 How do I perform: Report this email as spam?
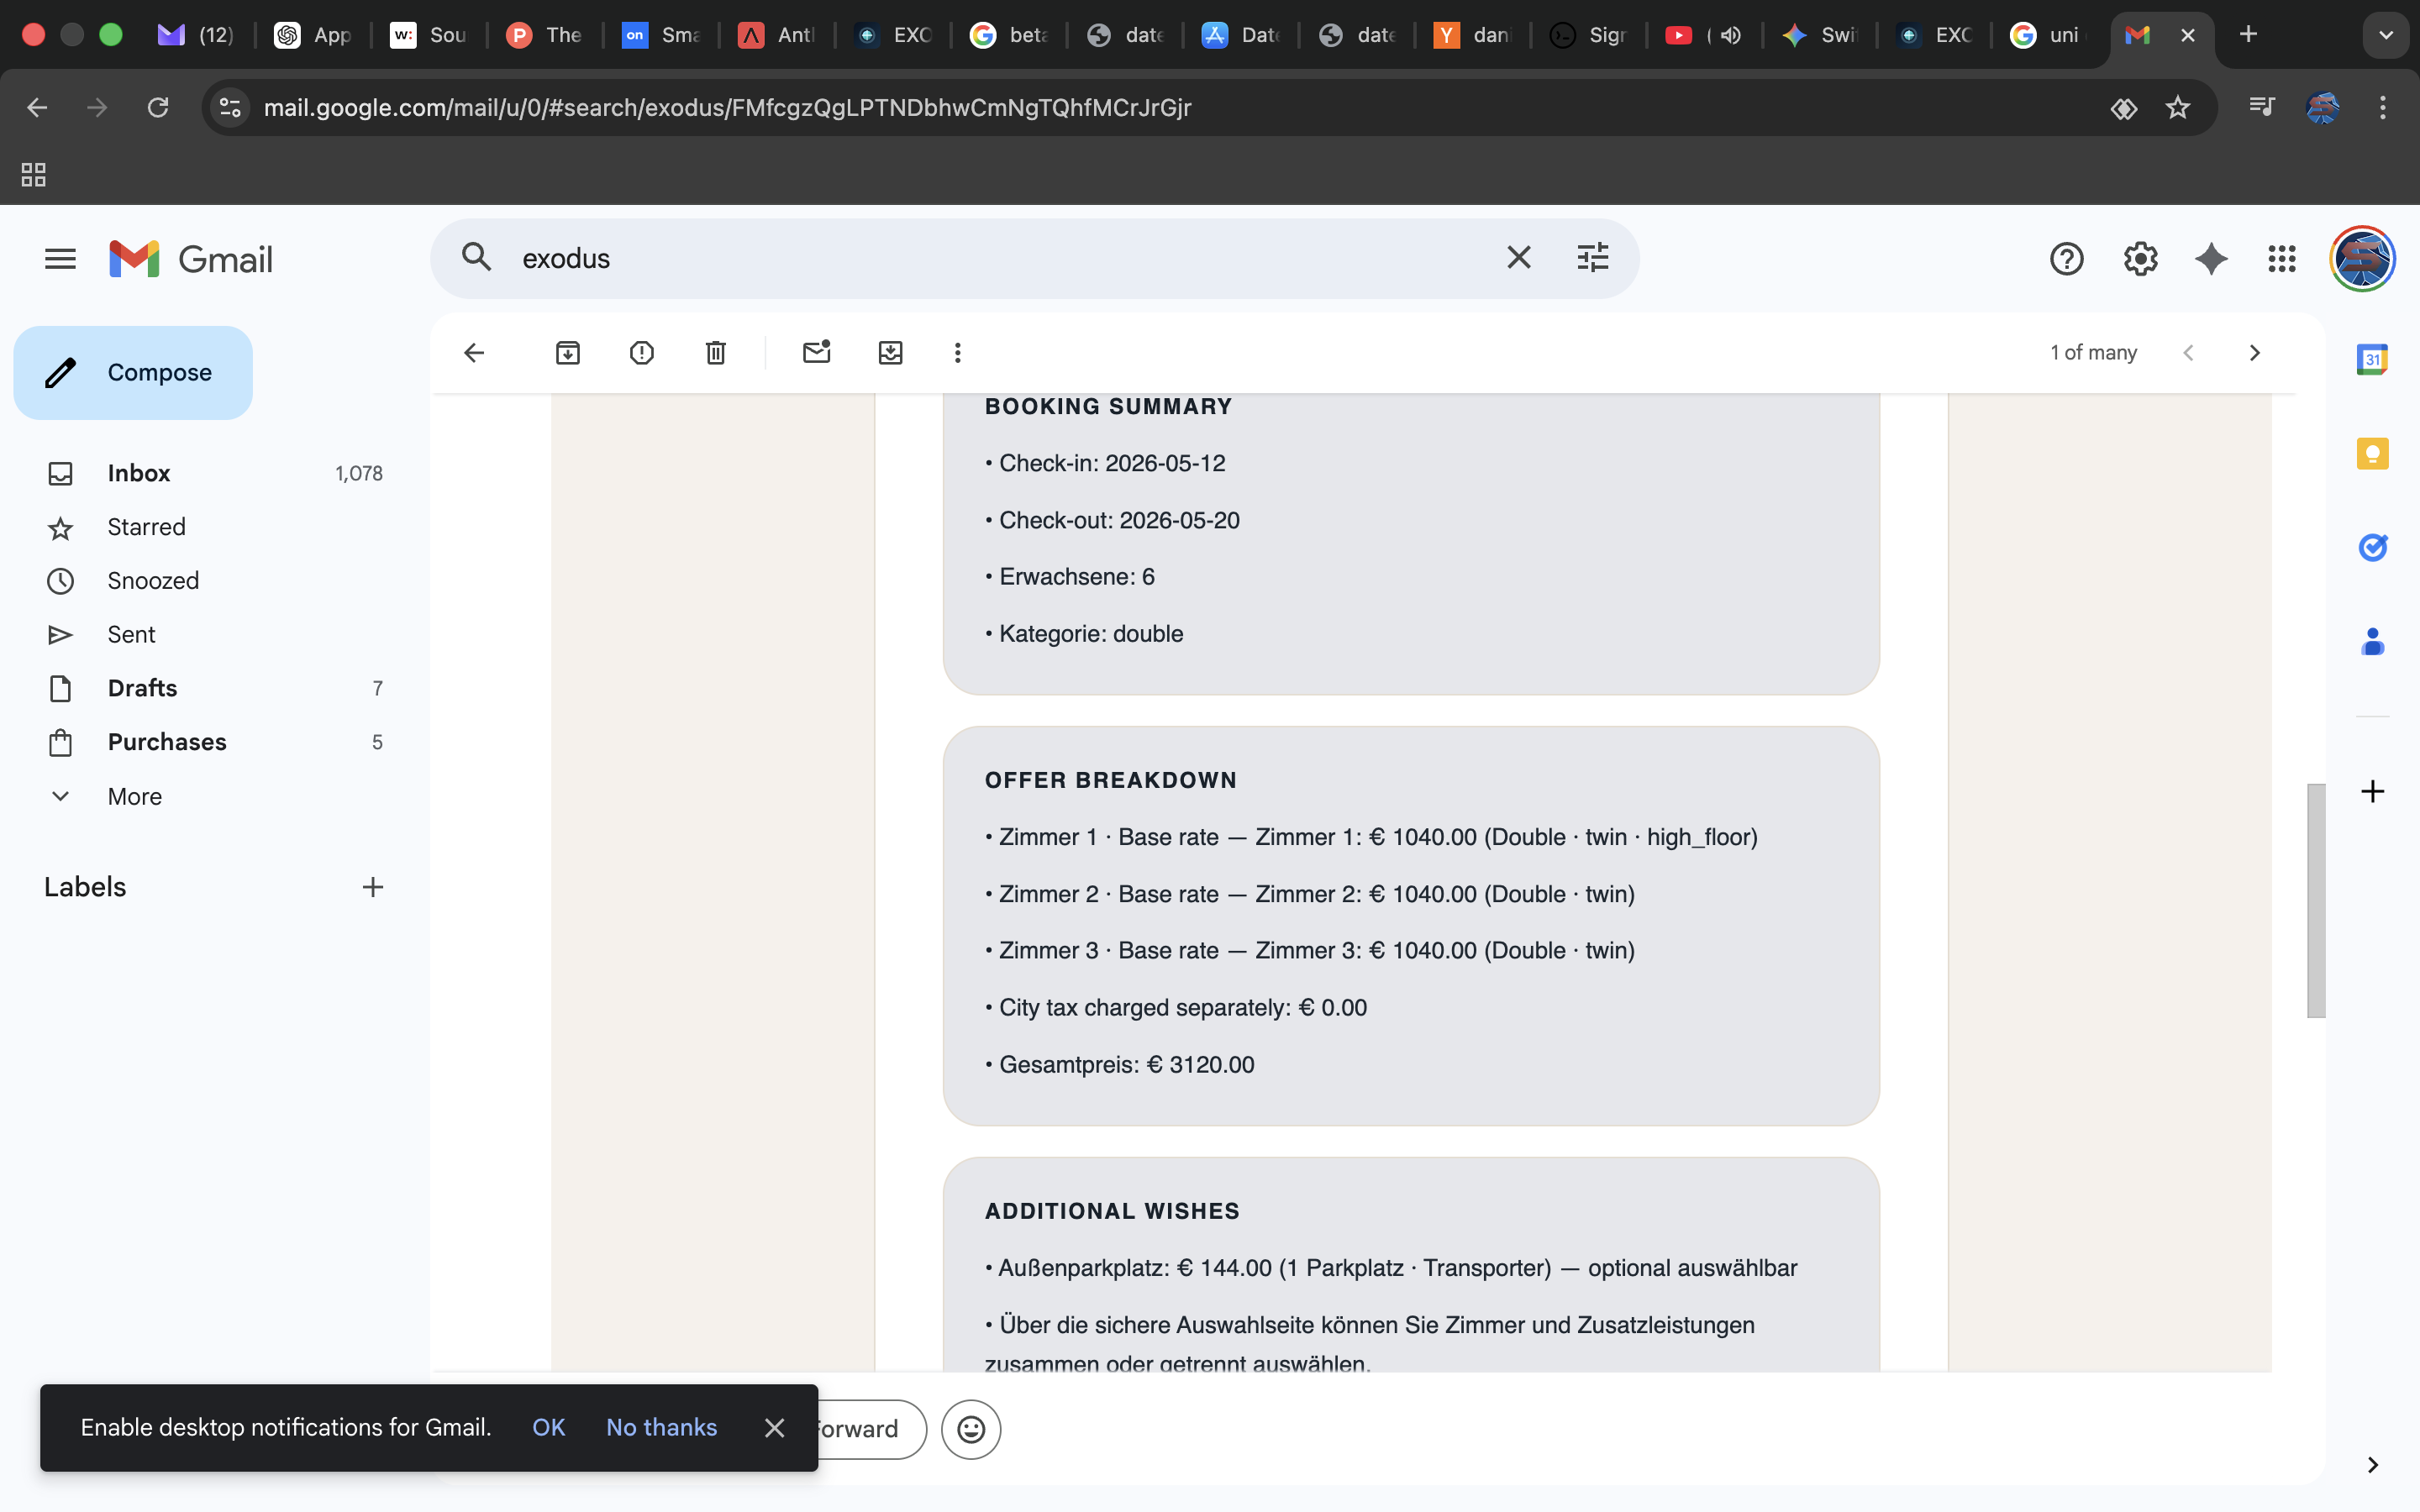click(x=642, y=352)
